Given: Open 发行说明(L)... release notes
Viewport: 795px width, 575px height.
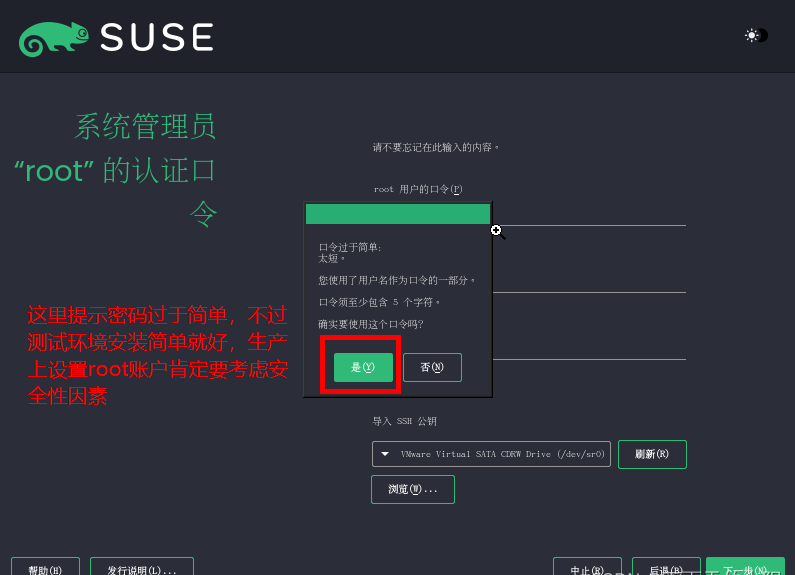Looking at the screenshot, I should [141, 568].
